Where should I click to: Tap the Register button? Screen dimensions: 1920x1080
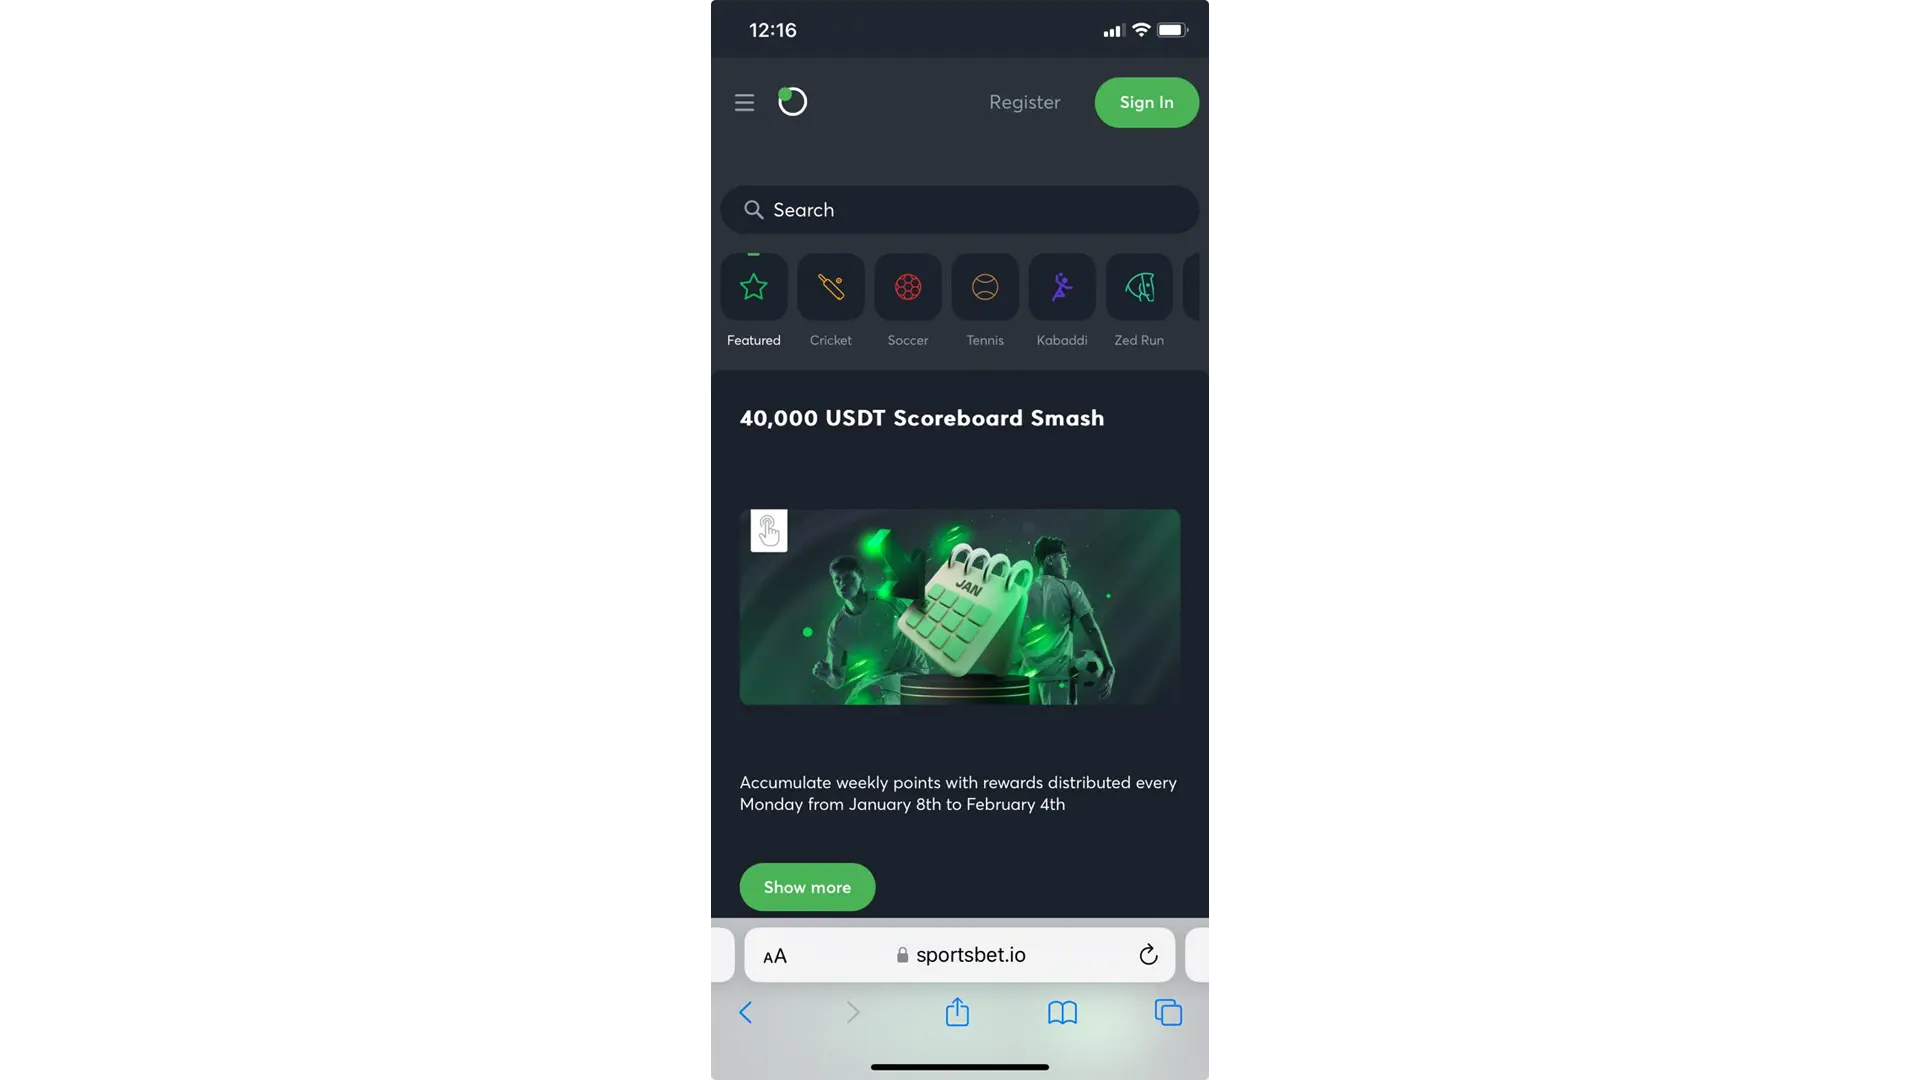click(1025, 102)
